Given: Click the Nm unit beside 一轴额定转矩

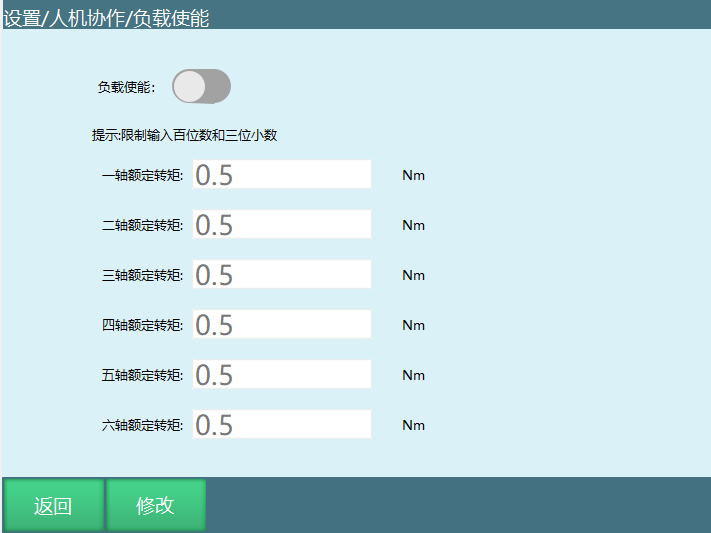Looking at the screenshot, I should pos(413,176).
